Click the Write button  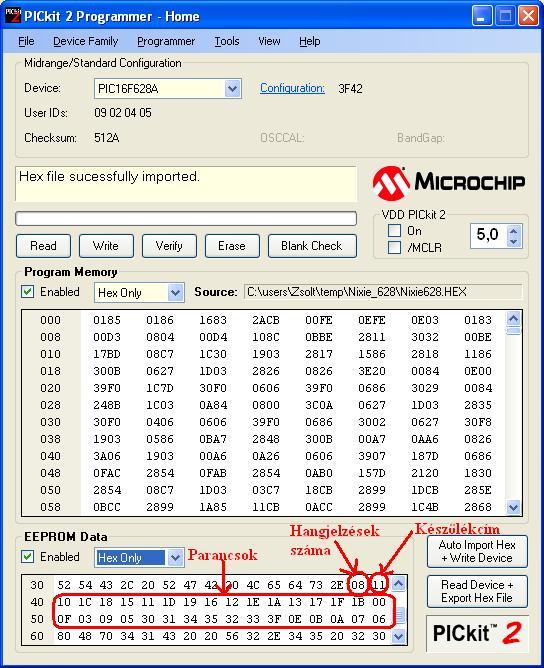(x=106, y=246)
